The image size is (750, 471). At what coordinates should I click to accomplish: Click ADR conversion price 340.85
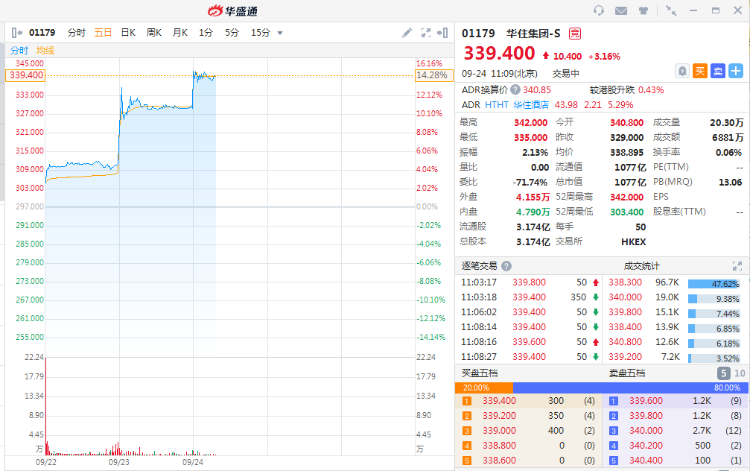click(537, 89)
